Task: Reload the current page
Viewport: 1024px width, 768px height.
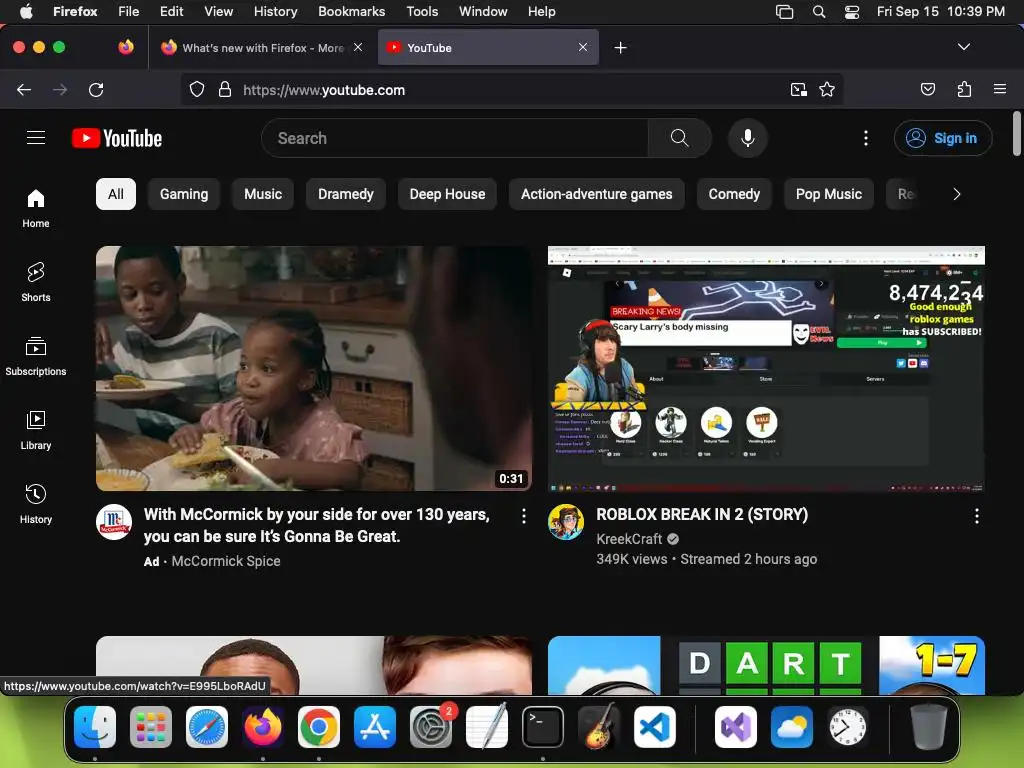Action: point(96,89)
